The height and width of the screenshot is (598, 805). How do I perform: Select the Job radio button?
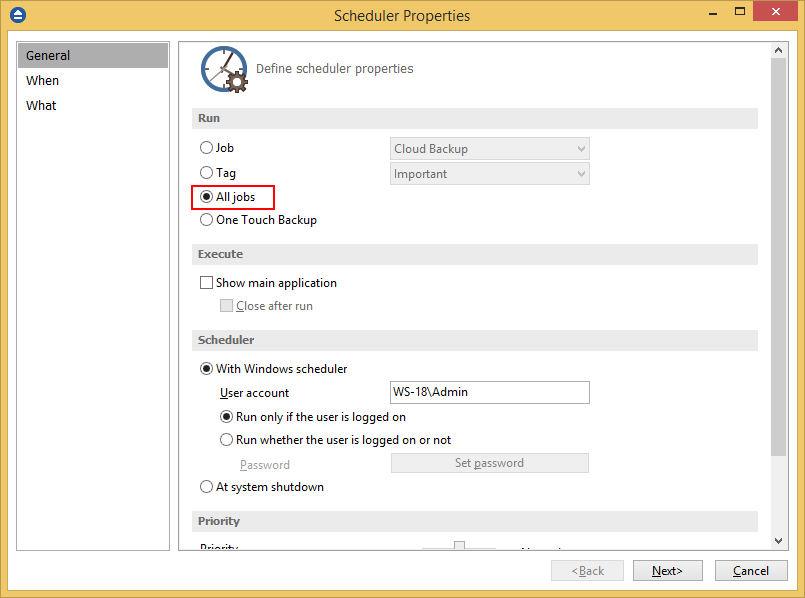207,148
